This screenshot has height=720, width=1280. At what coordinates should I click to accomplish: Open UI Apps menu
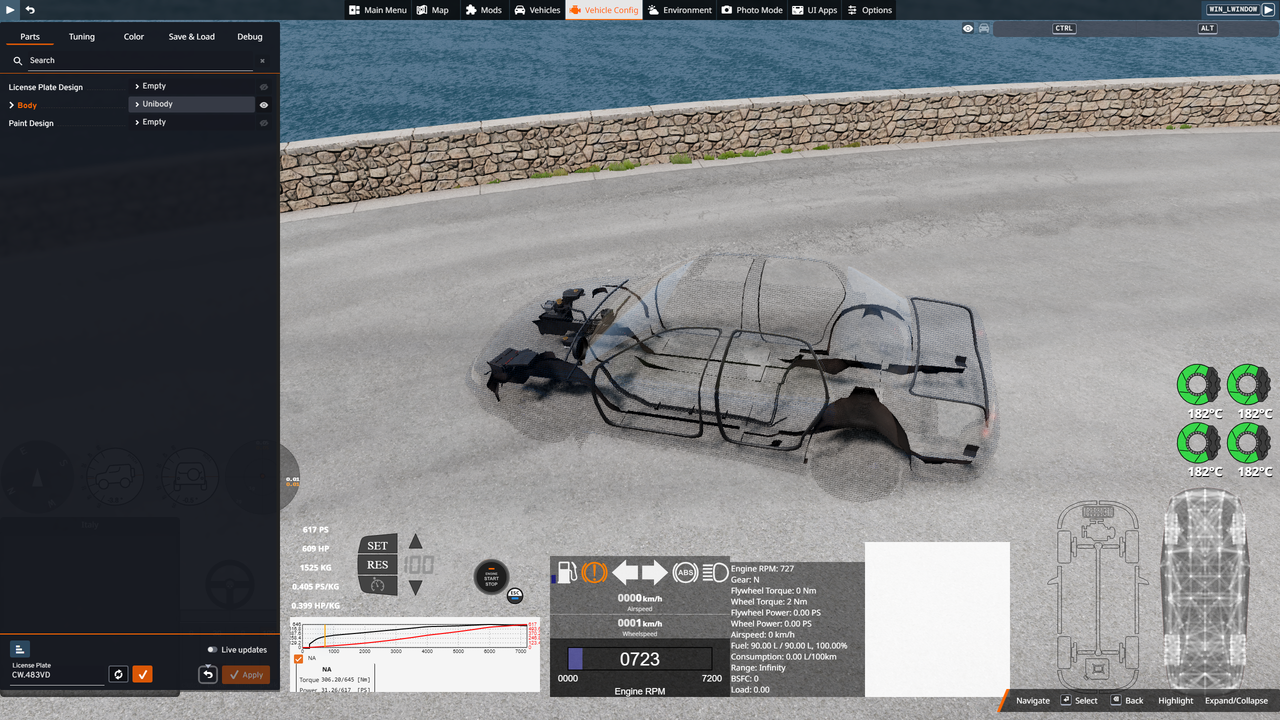point(815,10)
